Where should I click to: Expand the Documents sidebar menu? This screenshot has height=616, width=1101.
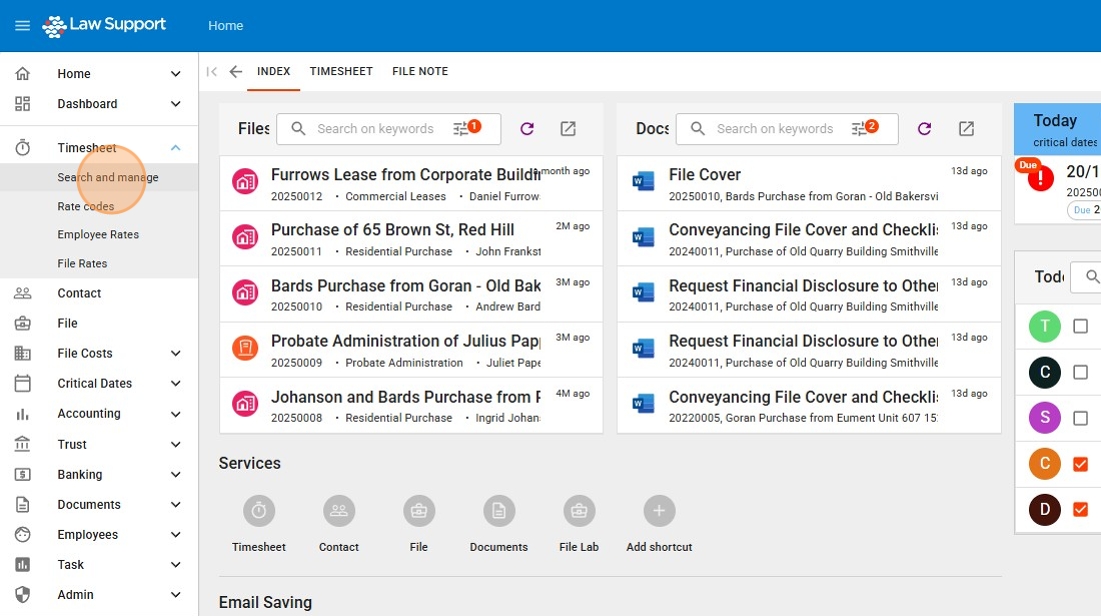click(x=176, y=505)
